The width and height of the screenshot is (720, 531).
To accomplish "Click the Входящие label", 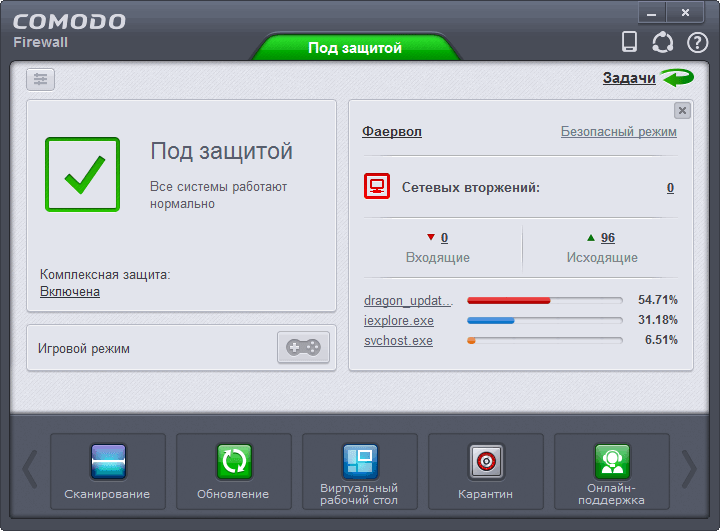I will [438, 257].
